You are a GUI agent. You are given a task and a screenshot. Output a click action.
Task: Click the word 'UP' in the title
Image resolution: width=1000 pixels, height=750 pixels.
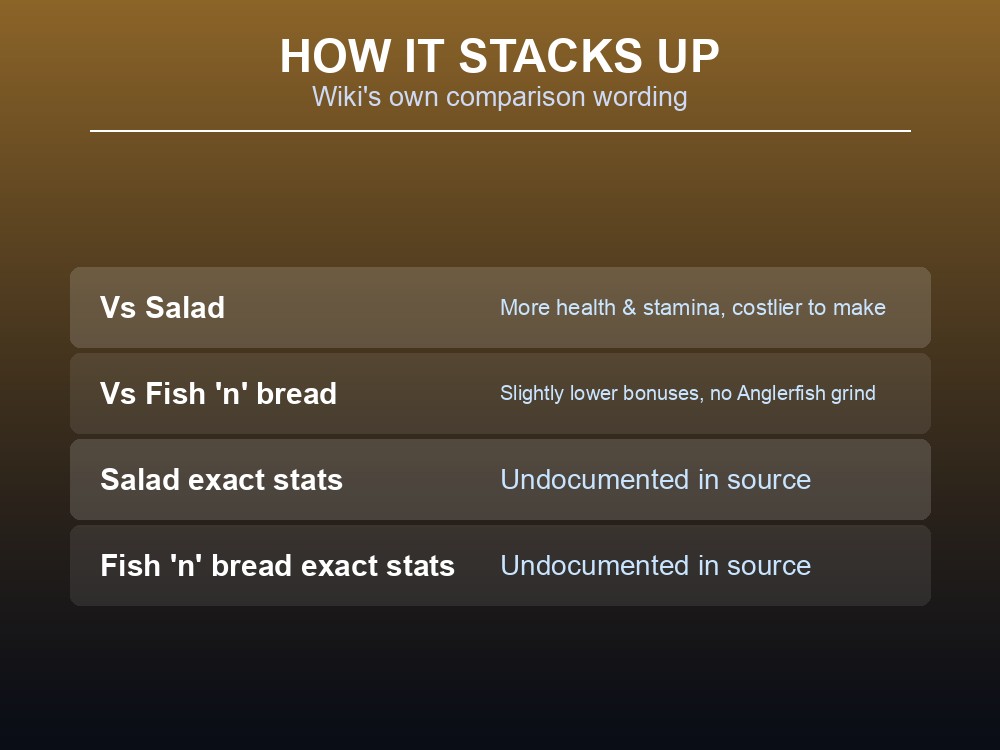[x=688, y=56]
